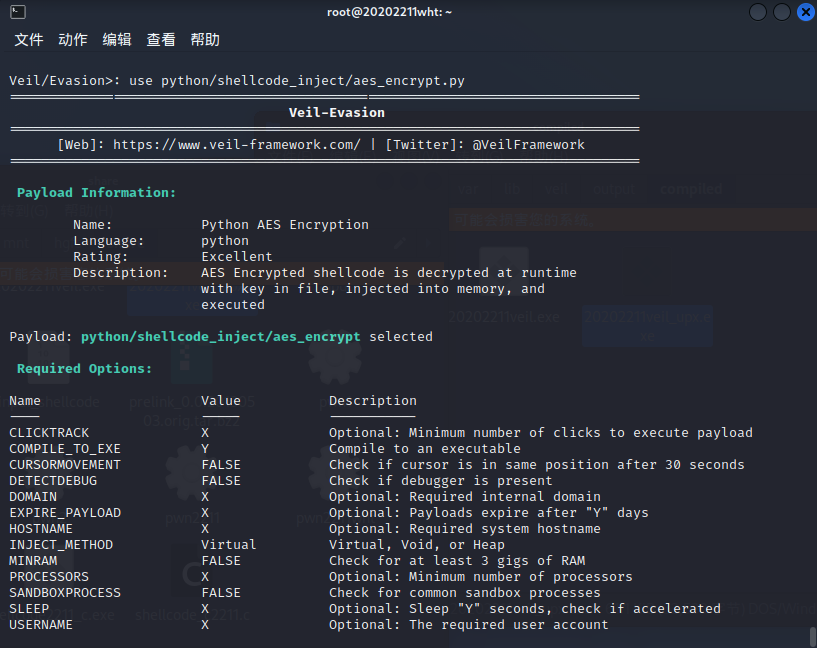
Task: Open the 查看 menu
Action: (161, 40)
